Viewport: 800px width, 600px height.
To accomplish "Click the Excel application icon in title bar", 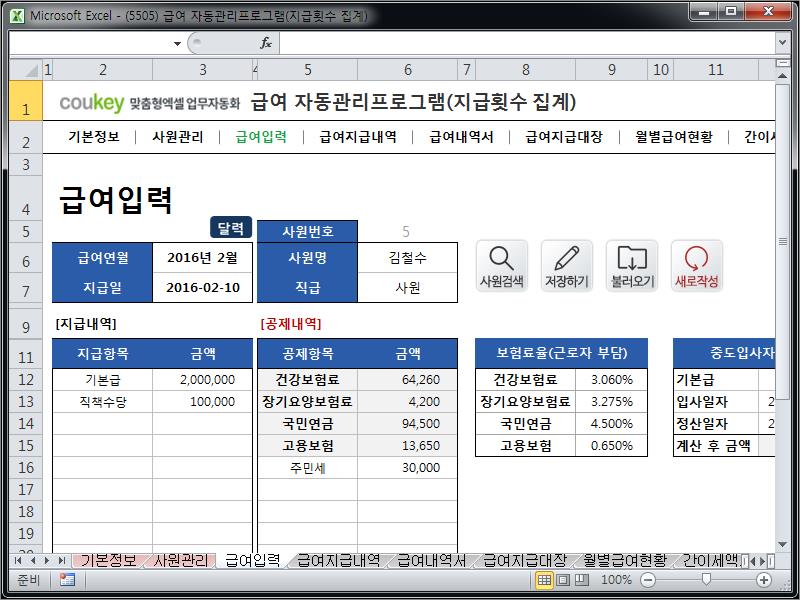I will (x=17, y=16).
